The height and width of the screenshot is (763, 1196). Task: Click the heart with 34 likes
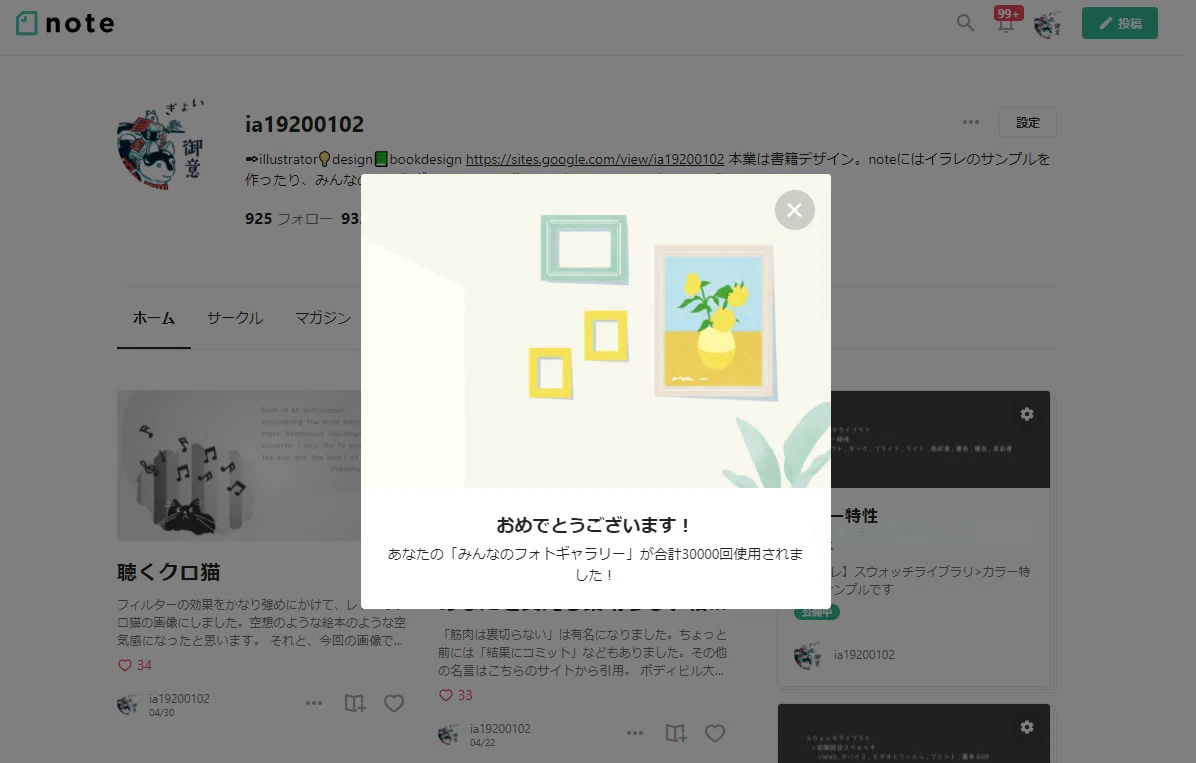(135, 665)
